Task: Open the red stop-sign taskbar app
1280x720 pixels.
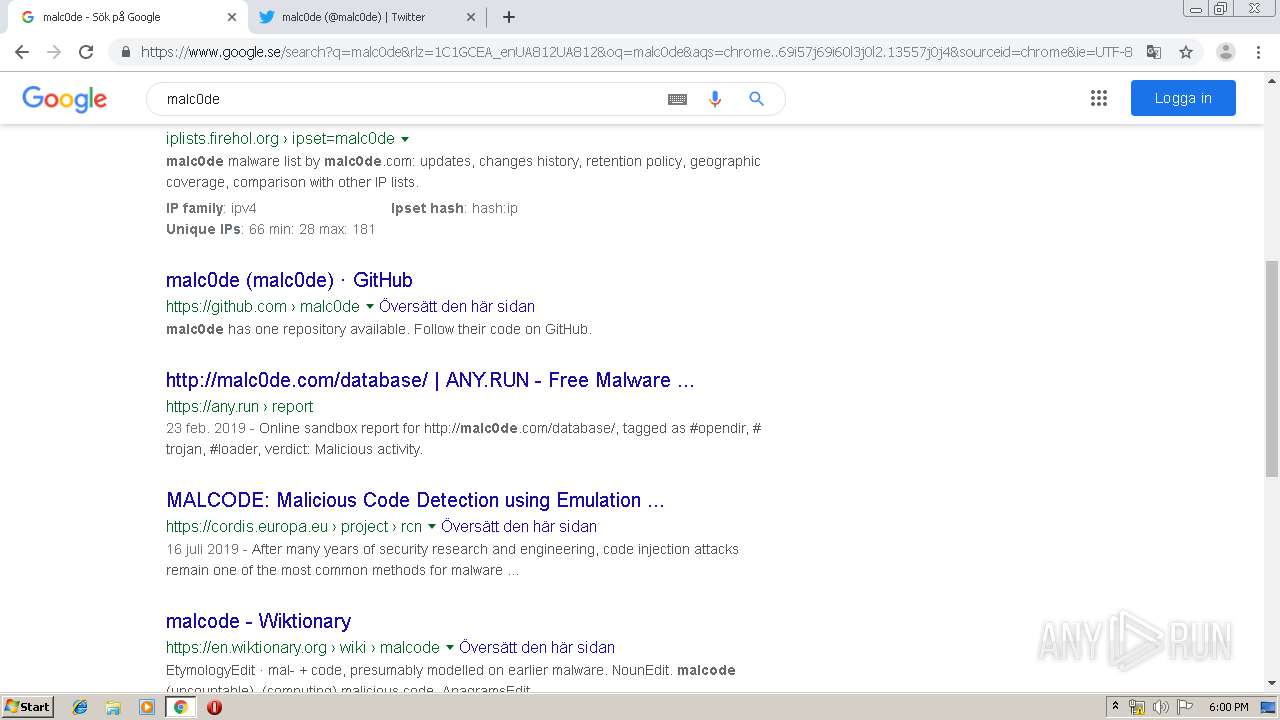Action: tap(214, 707)
